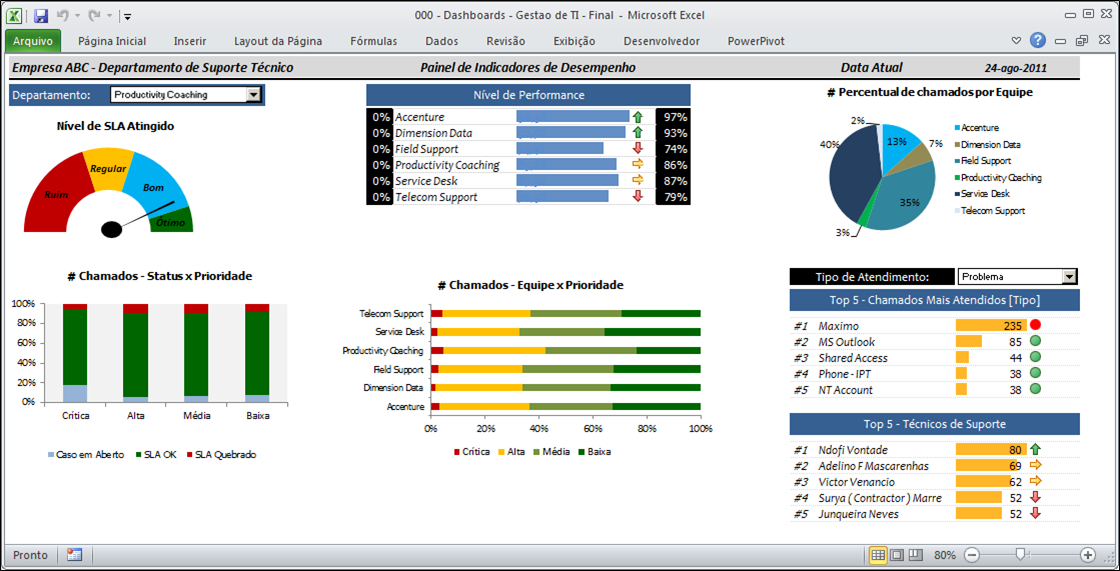Click the 235 value for Maximo
Image resolution: width=1120 pixels, height=571 pixels.
pyautogui.click(x=1013, y=325)
